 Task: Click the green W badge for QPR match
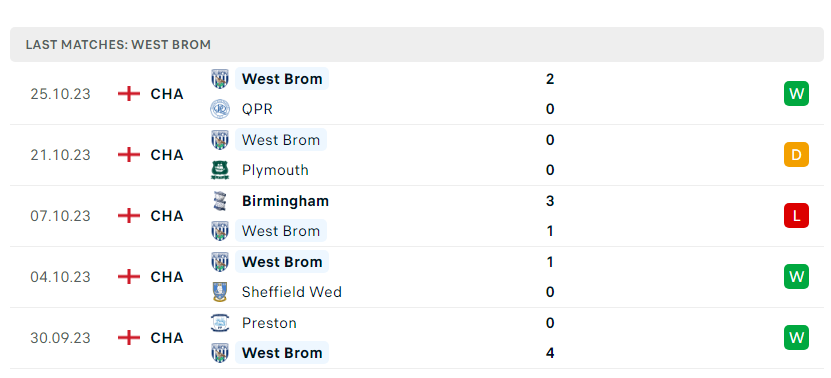(797, 94)
